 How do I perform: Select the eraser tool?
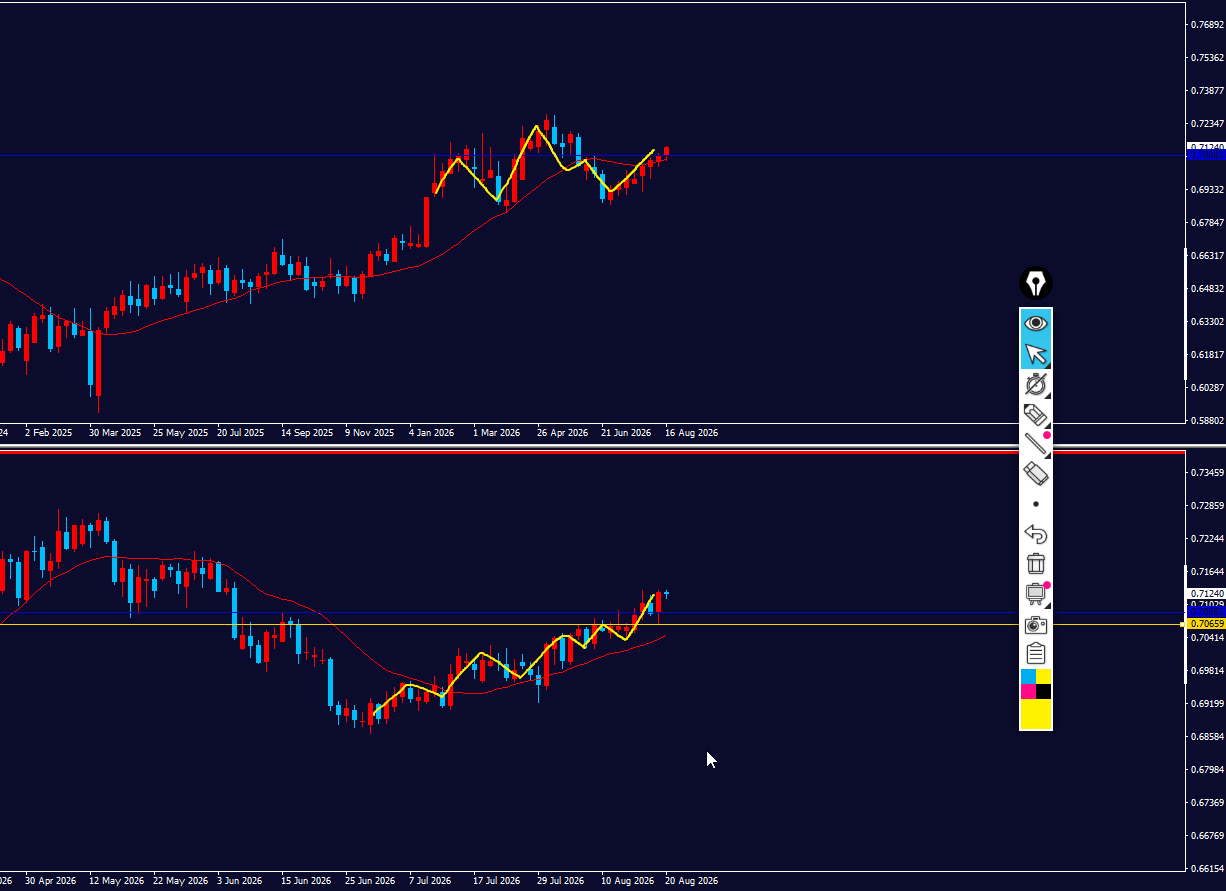coord(1036,474)
